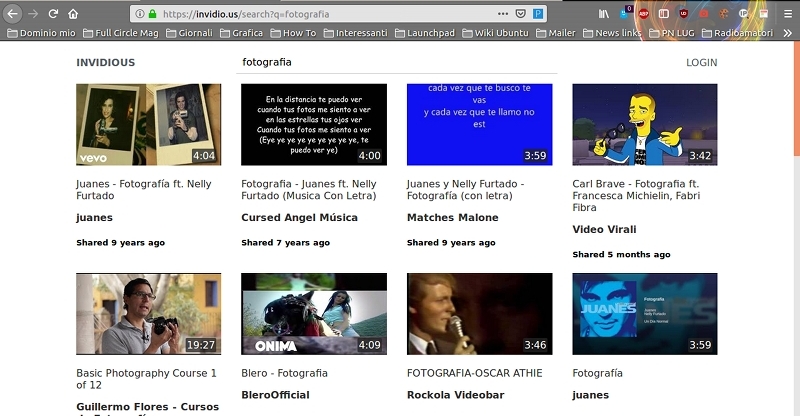
Task: Open the Firefox Library icon
Action: pos(604,14)
